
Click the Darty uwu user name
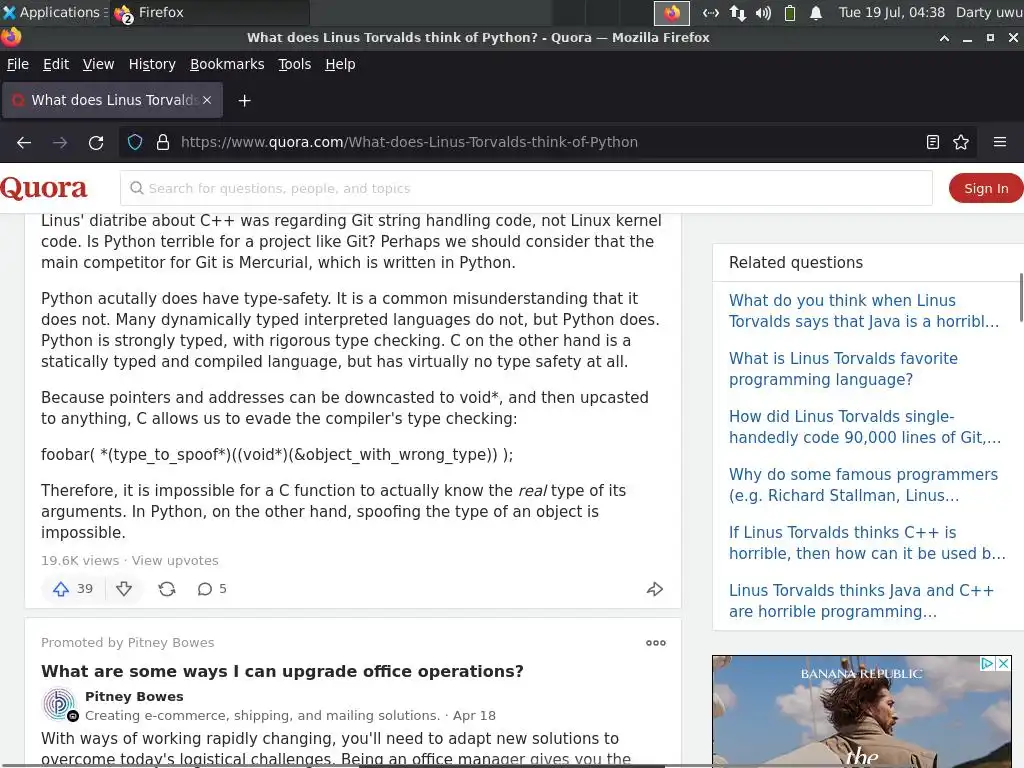click(989, 12)
